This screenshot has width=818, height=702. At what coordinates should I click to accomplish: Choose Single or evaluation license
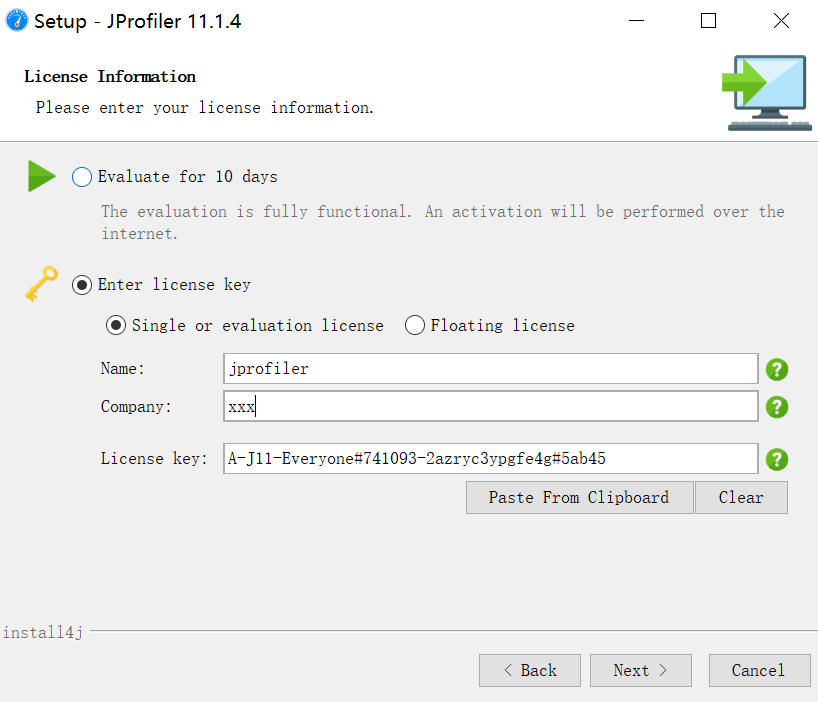[x=116, y=325]
